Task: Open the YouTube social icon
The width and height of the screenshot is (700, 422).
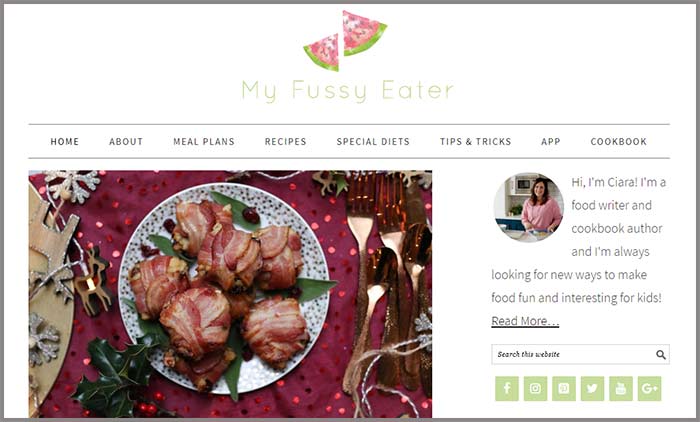Action: click(621, 389)
